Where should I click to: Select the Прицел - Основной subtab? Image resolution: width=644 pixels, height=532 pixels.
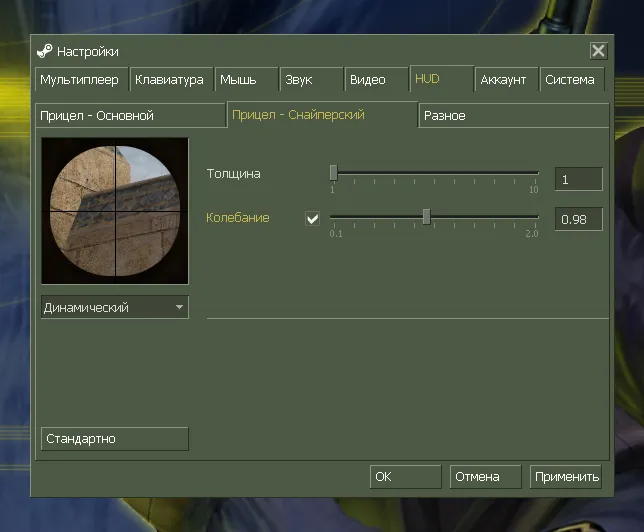(x=131, y=115)
